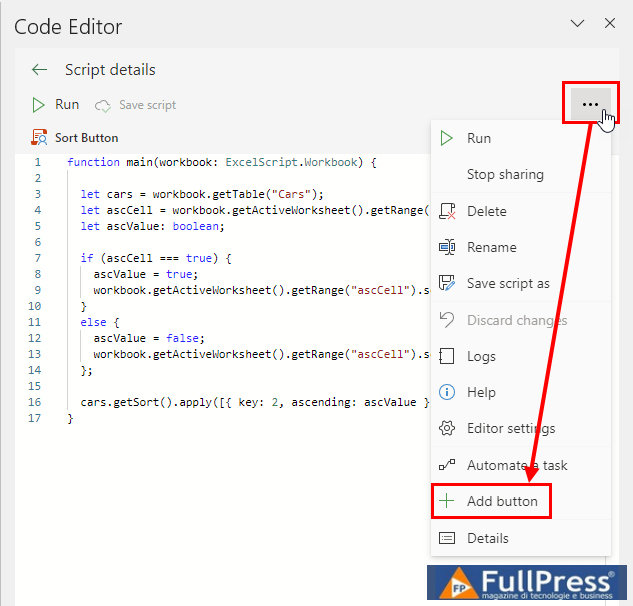Click the Logs icon in menu
633x606 pixels.
click(x=446, y=356)
